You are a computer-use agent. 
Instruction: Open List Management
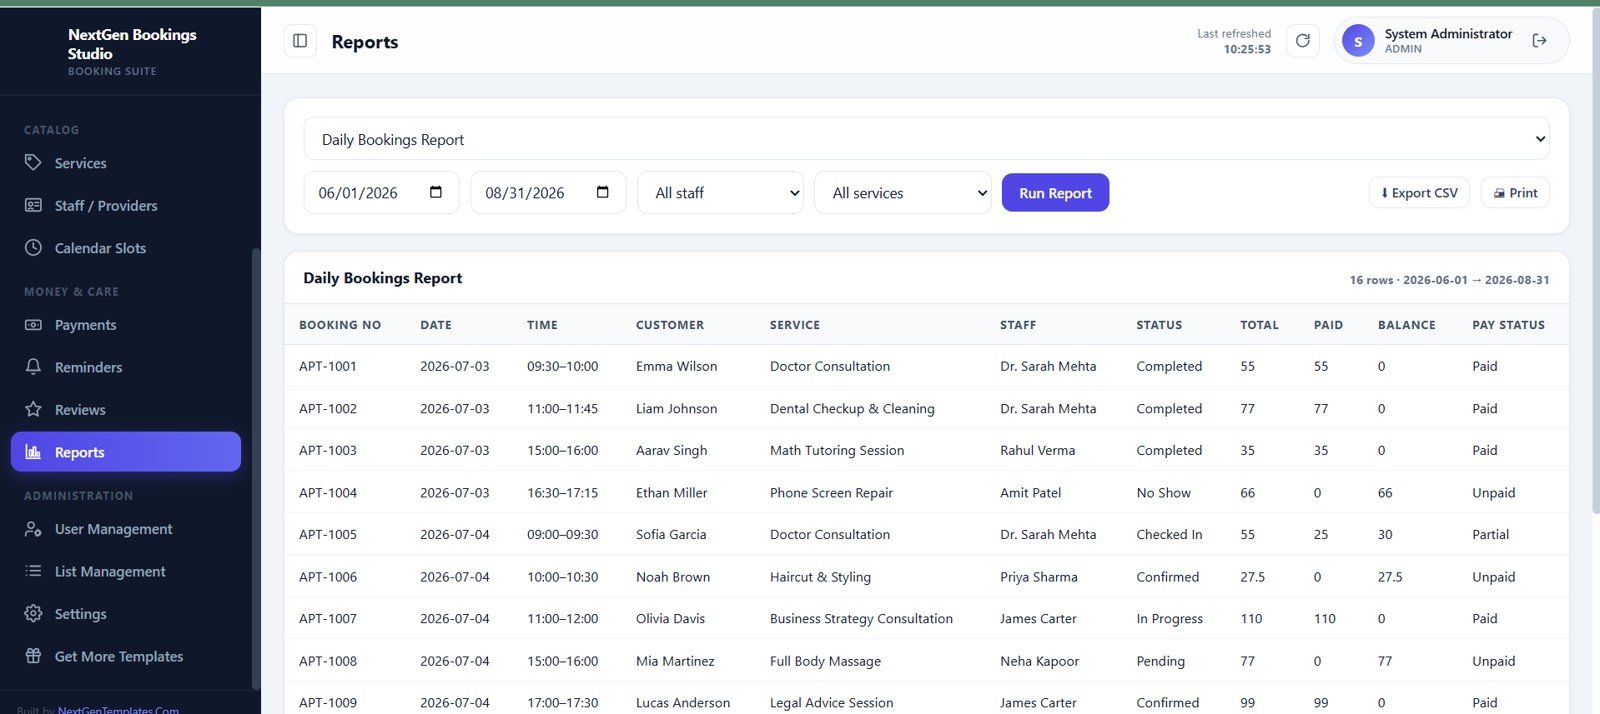126,571
